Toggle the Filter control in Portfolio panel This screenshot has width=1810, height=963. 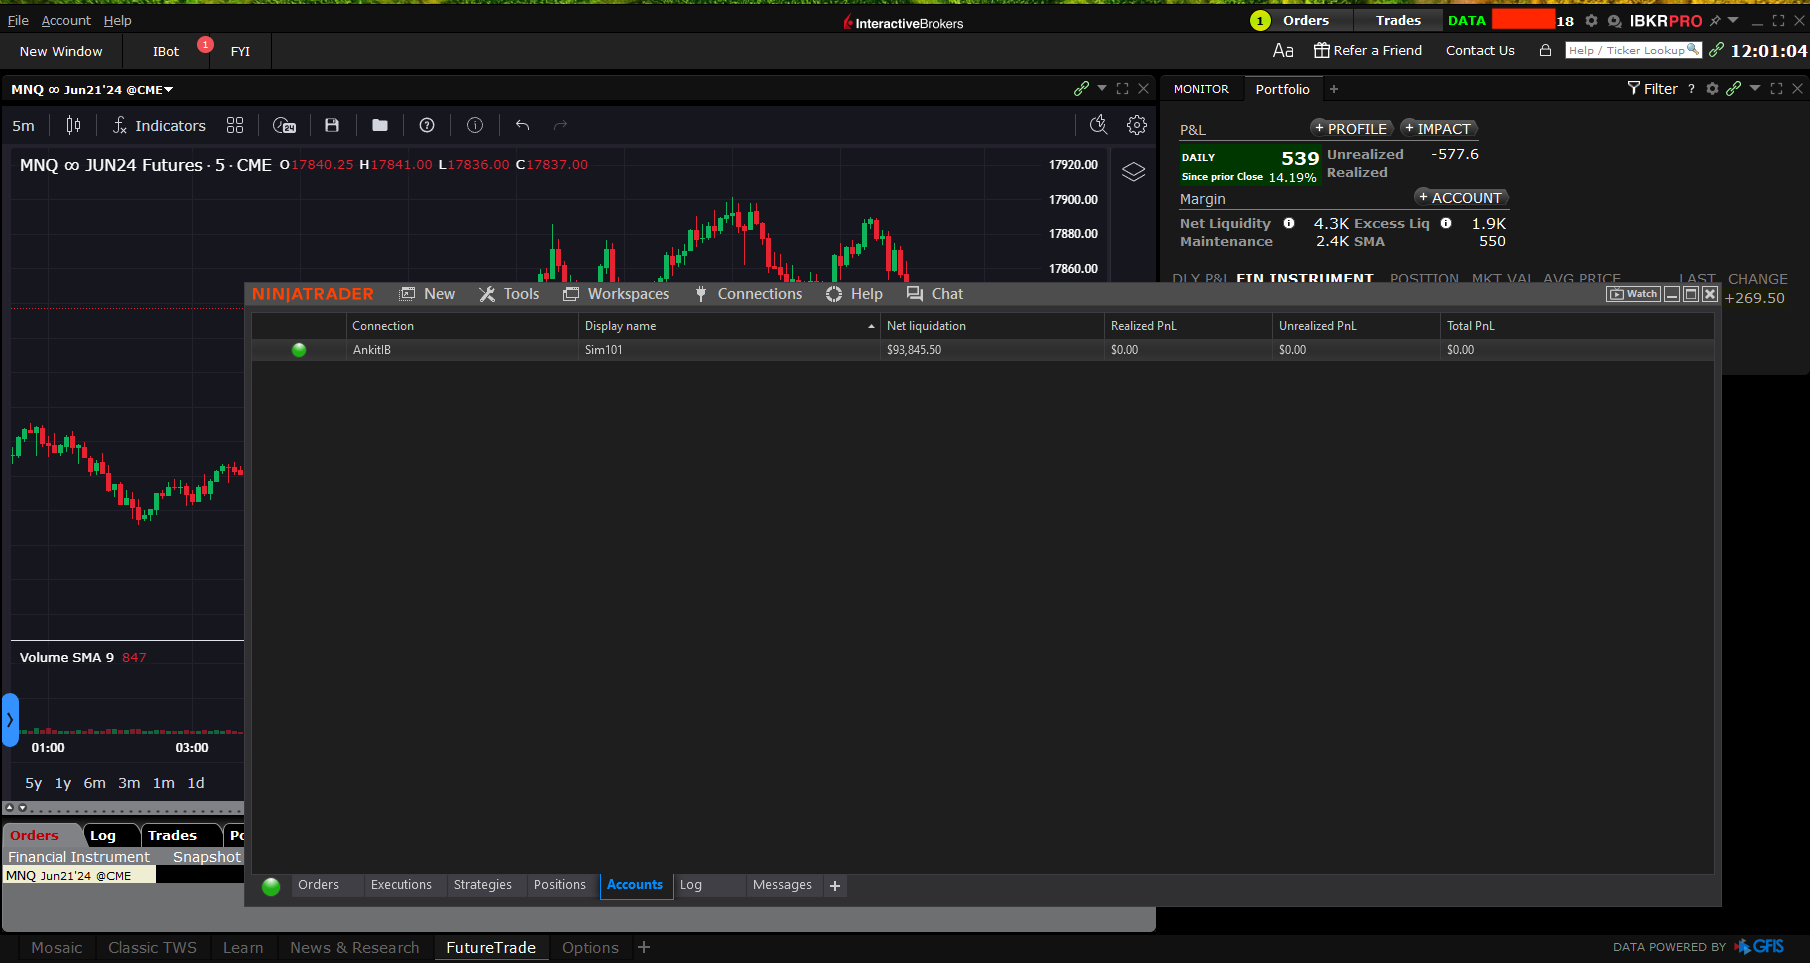[x=1652, y=89]
